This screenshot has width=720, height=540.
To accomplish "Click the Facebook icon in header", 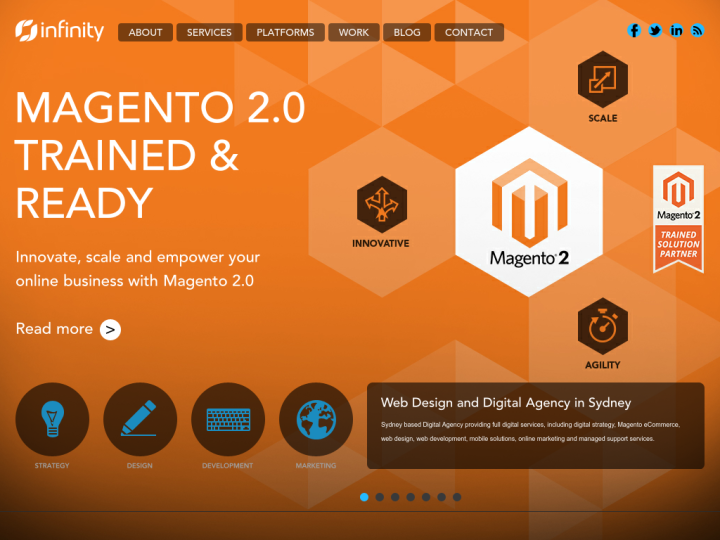I will click(x=634, y=31).
